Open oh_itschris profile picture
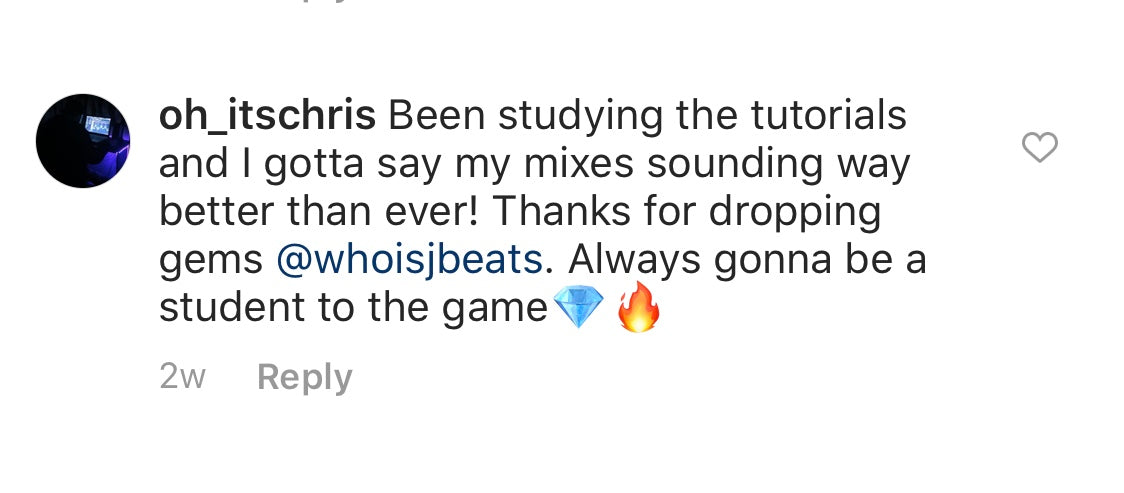The height and width of the screenshot is (493, 1124). coord(83,140)
